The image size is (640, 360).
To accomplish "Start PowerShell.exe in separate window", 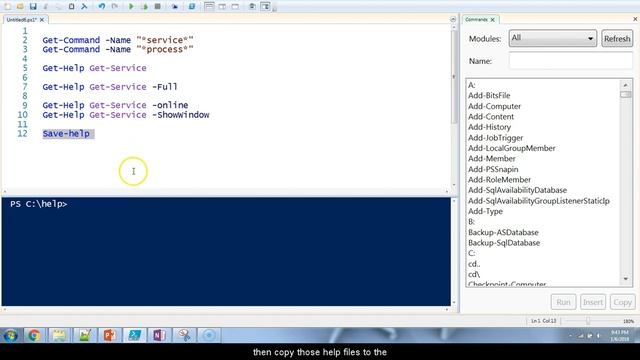I will (x=192, y=7).
